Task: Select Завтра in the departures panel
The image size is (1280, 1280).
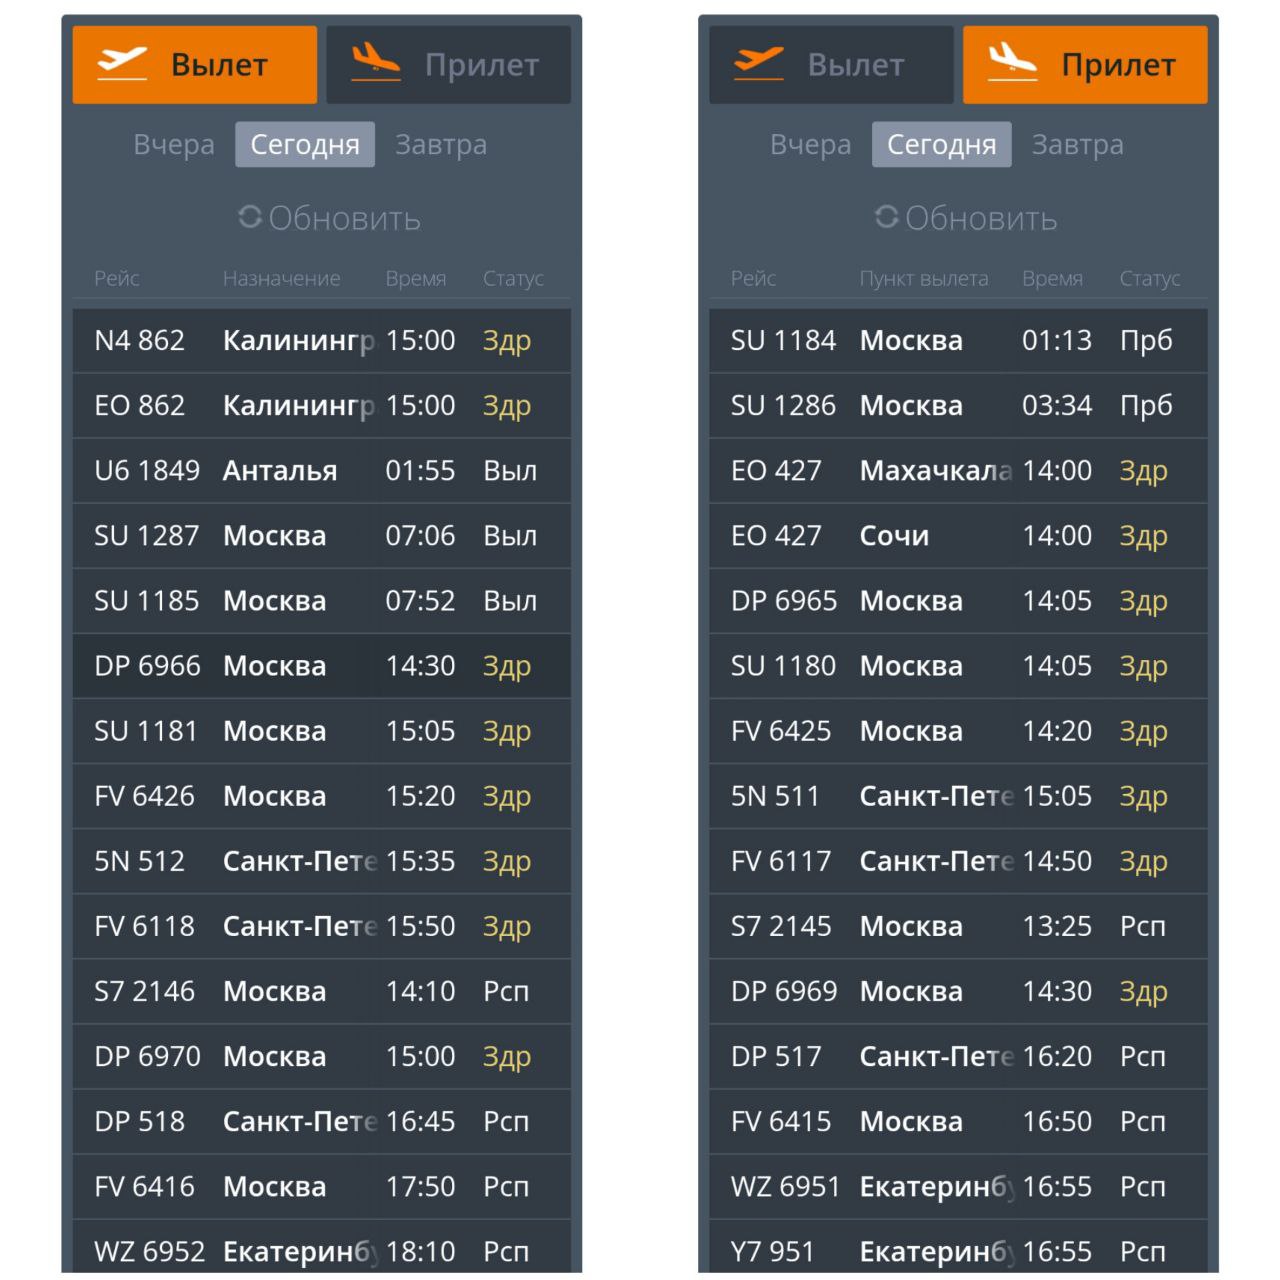Action: (441, 145)
